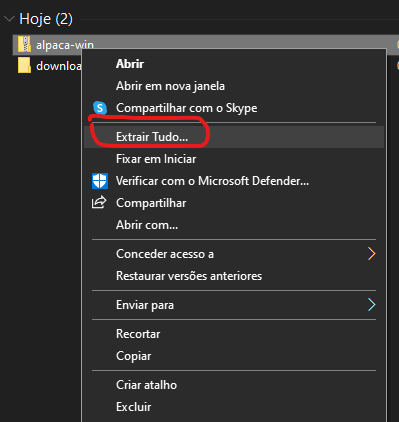Click the Hoje (2) group header
The height and width of the screenshot is (422, 399).
(46, 19)
